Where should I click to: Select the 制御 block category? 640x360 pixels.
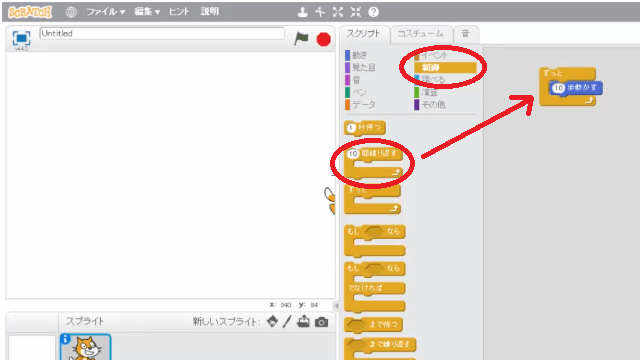pos(445,67)
